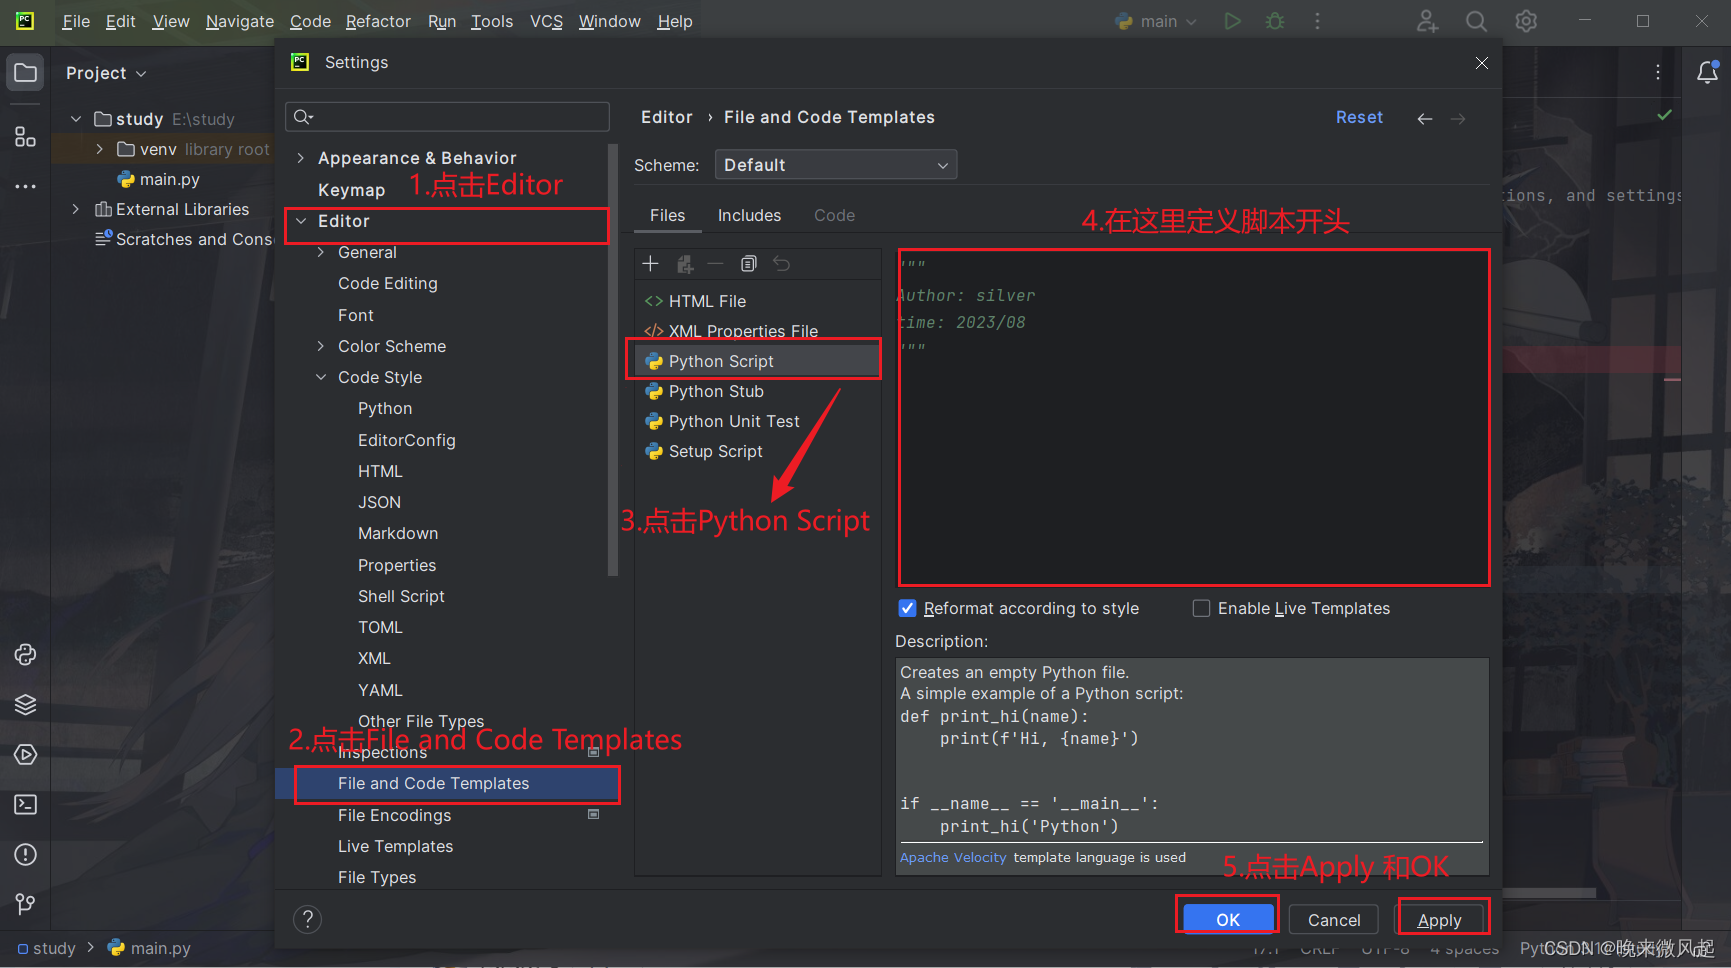Select Live Templates setting
The height and width of the screenshot is (968, 1731).
tap(395, 846)
